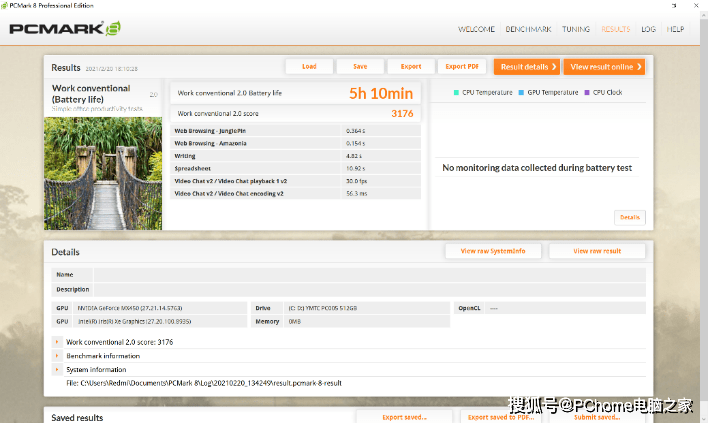Viewport: 708px width, 423px height.
Task: Close the PCMark 8 window
Action: (x=696, y=5)
